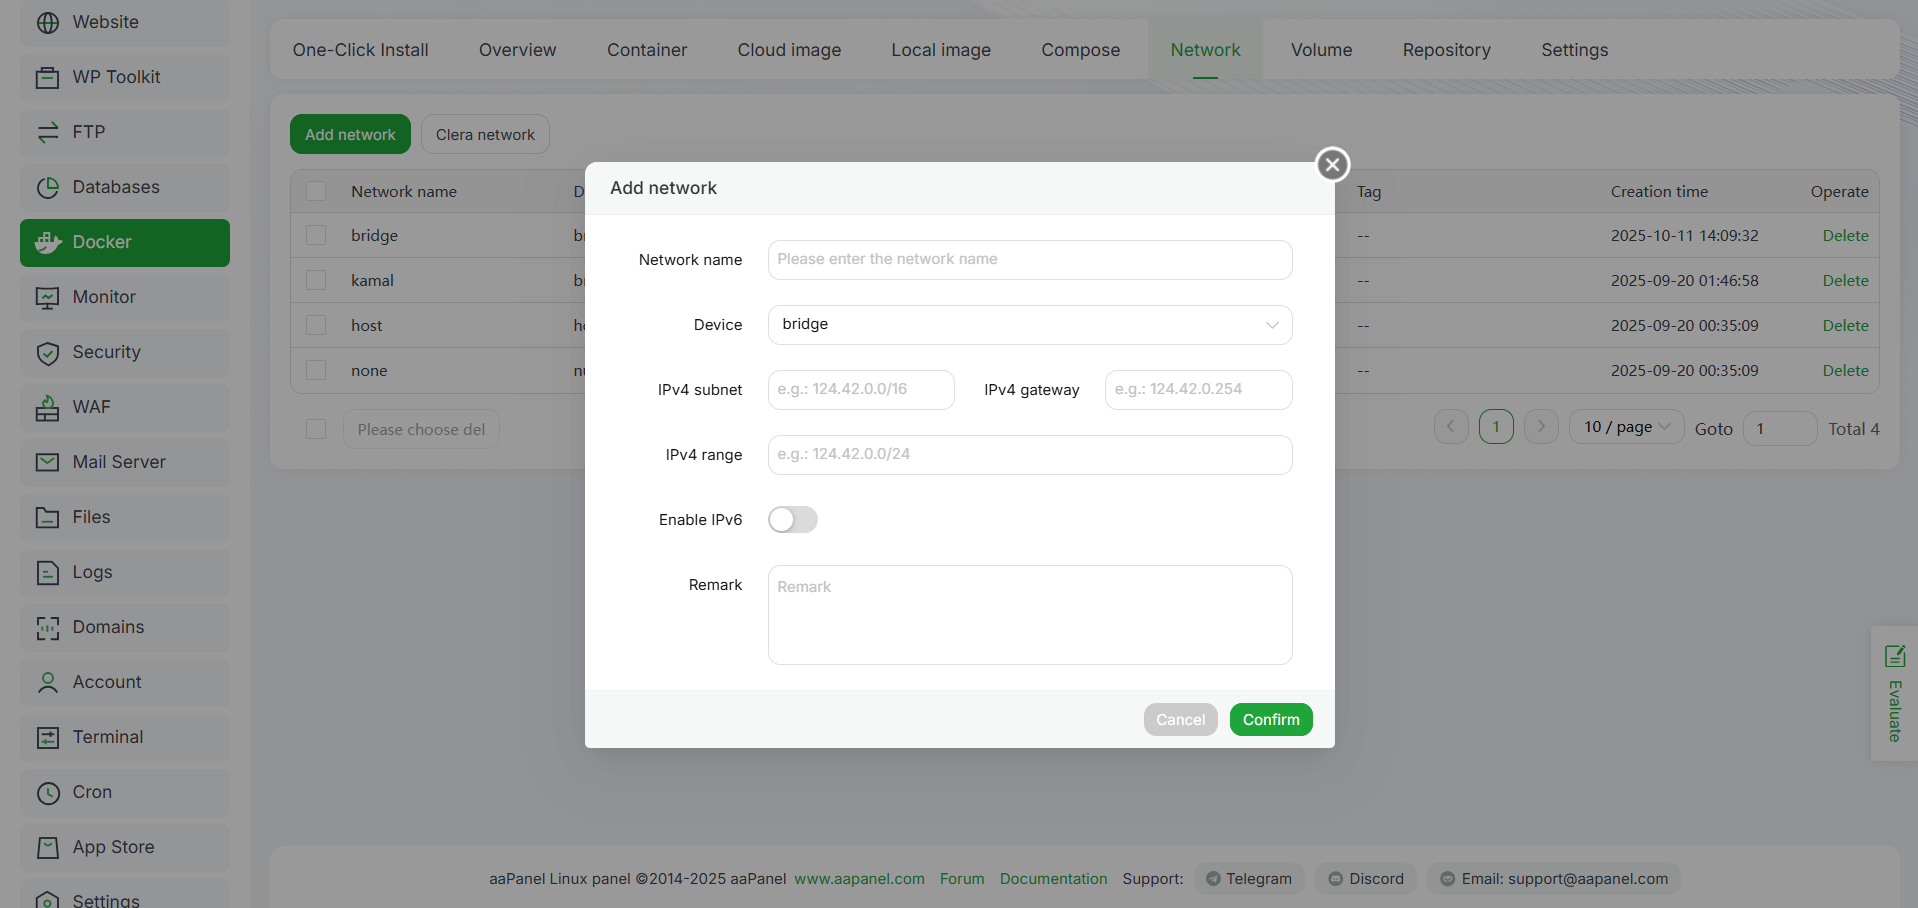Click the Logs document icon
Viewport: 1918px width, 908px height.
(x=48, y=572)
